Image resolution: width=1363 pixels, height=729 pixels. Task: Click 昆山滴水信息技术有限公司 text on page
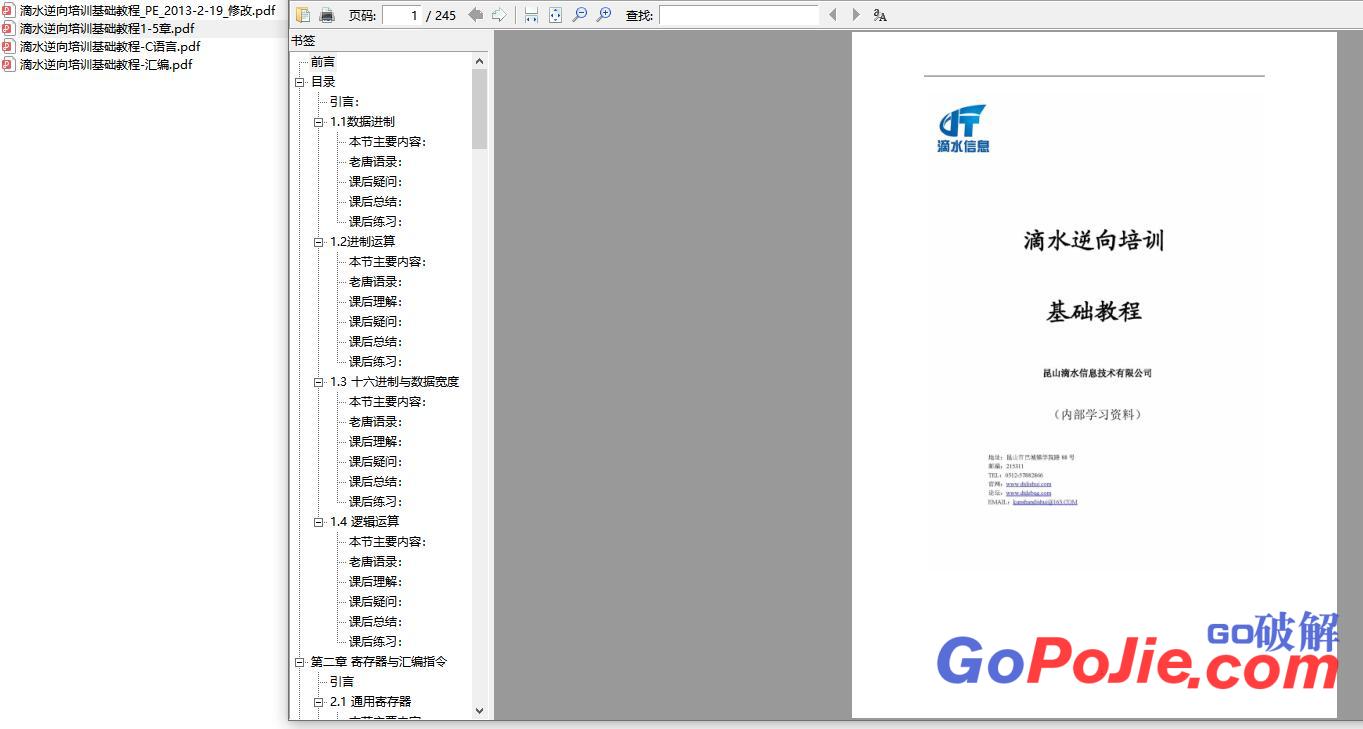click(x=1097, y=373)
